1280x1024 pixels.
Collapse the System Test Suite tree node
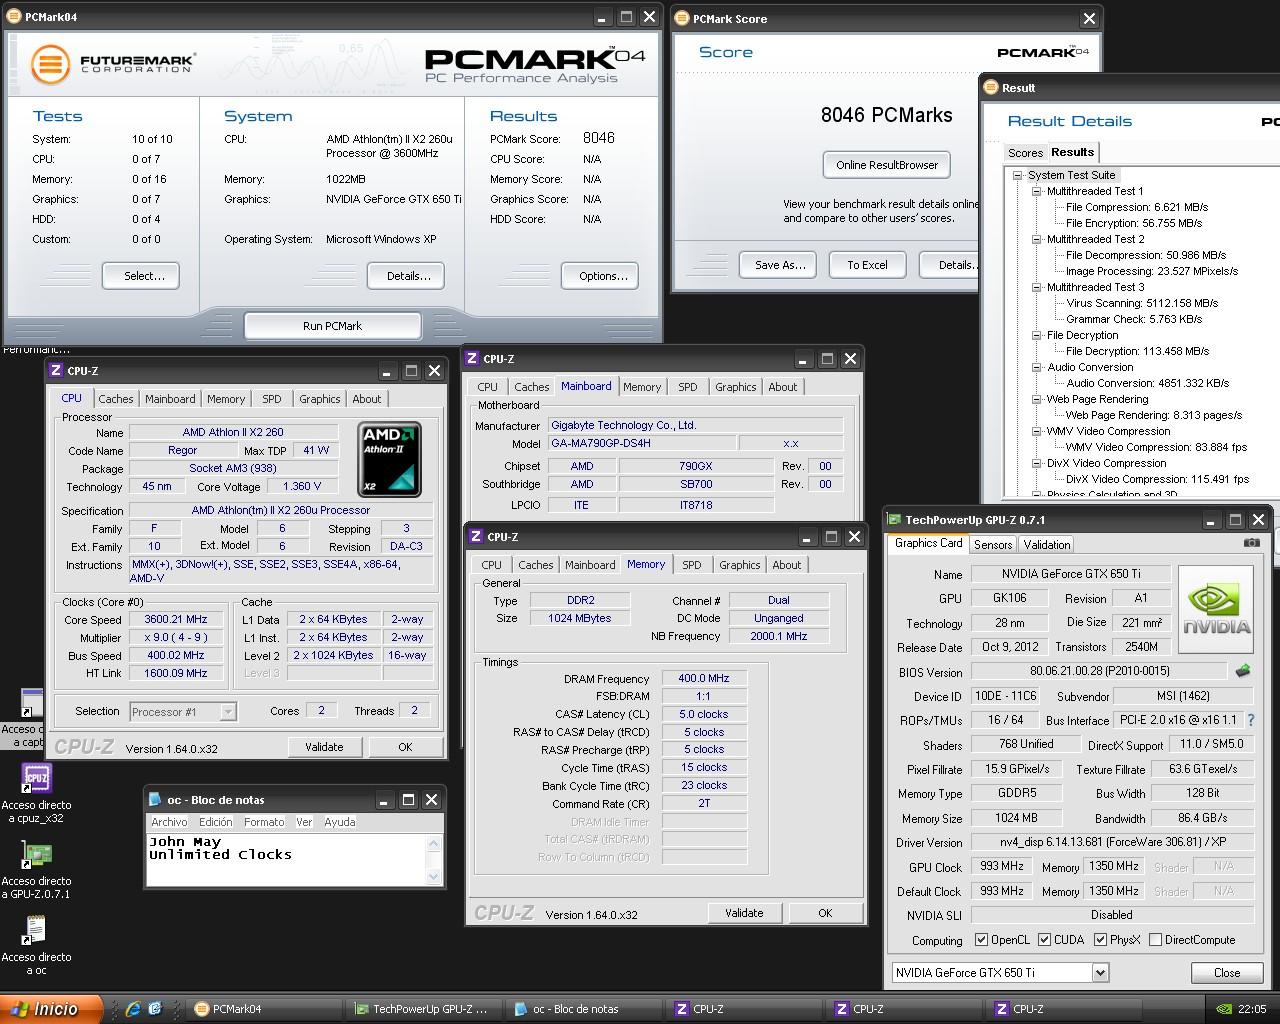pos(1017,175)
